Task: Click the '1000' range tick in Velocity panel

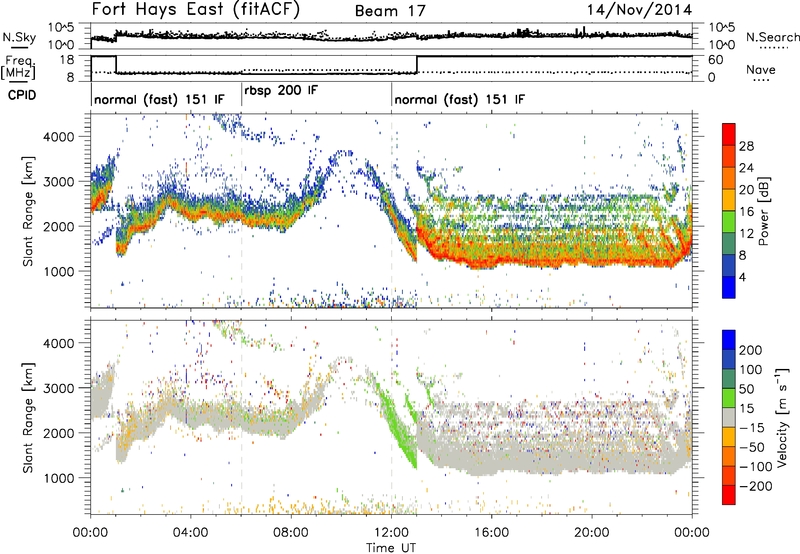Action: [58, 478]
